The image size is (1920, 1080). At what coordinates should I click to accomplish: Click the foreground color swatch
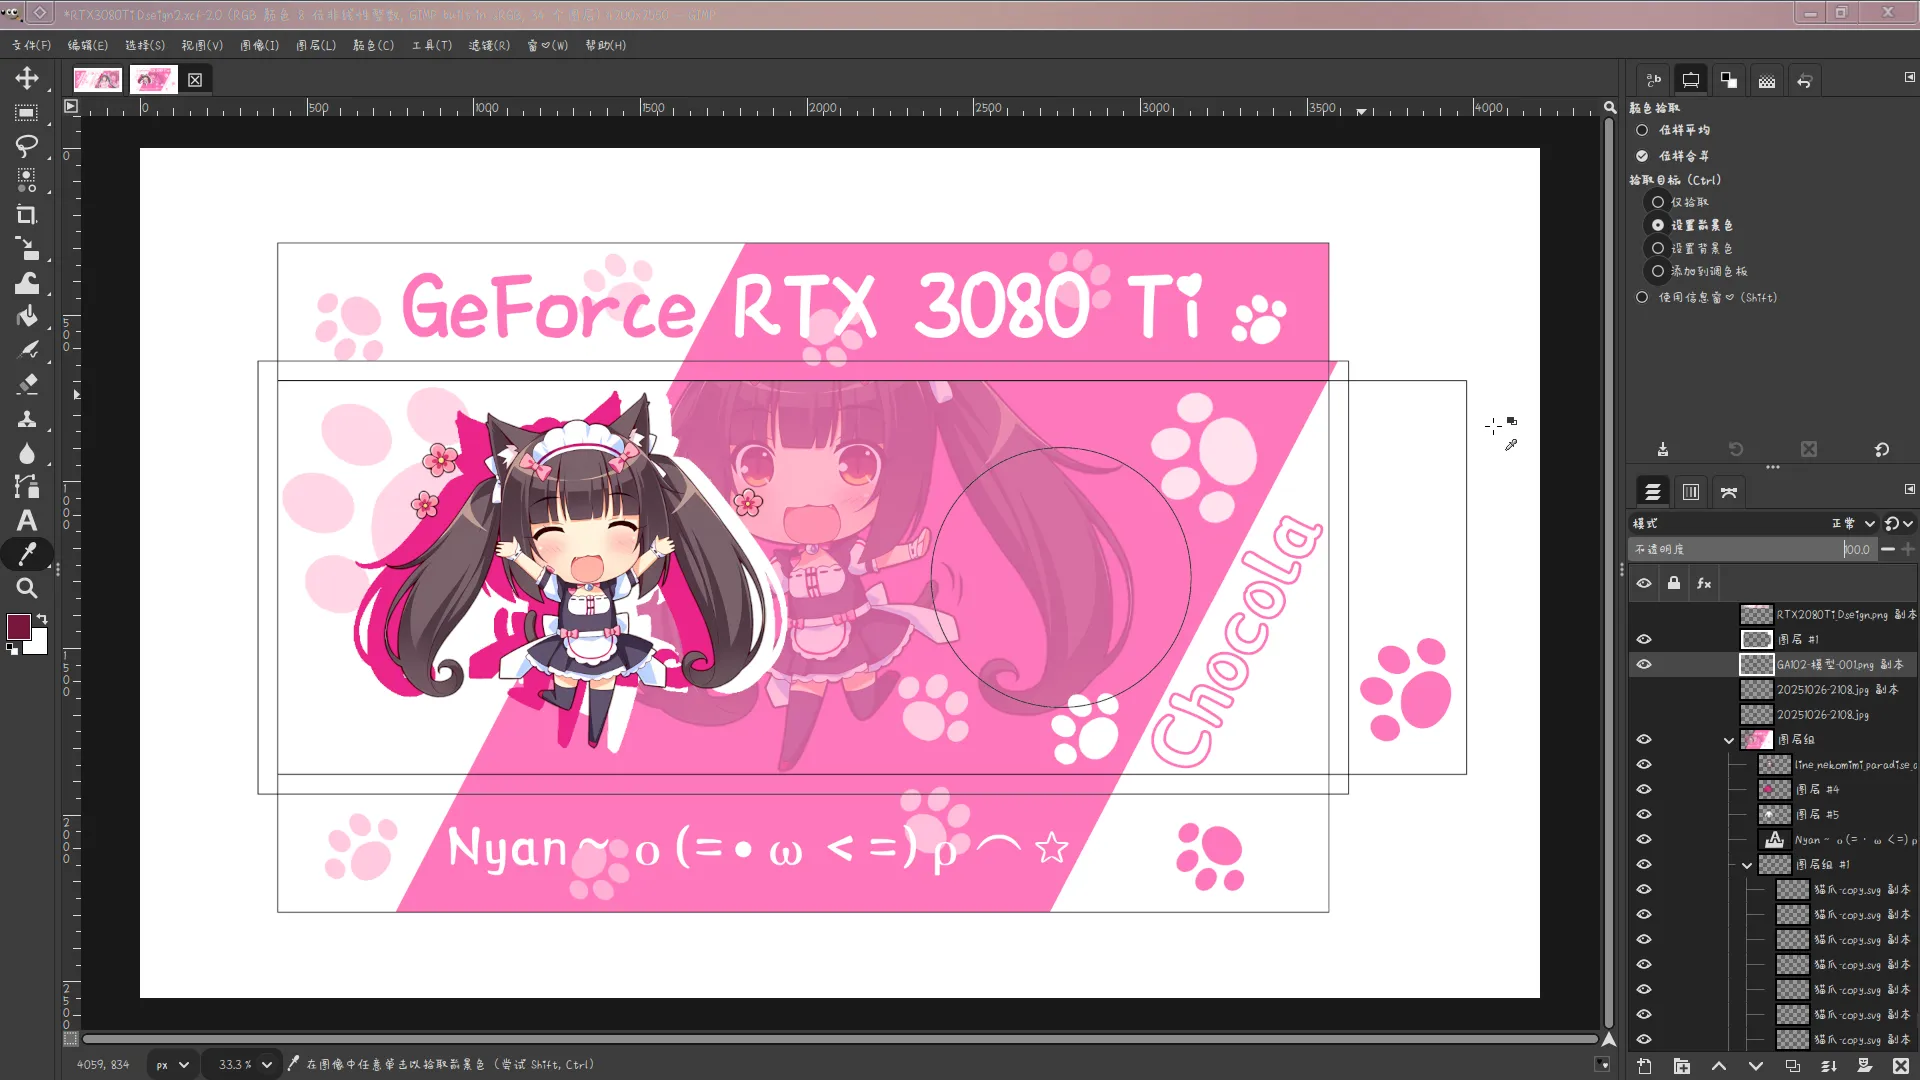(18, 626)
